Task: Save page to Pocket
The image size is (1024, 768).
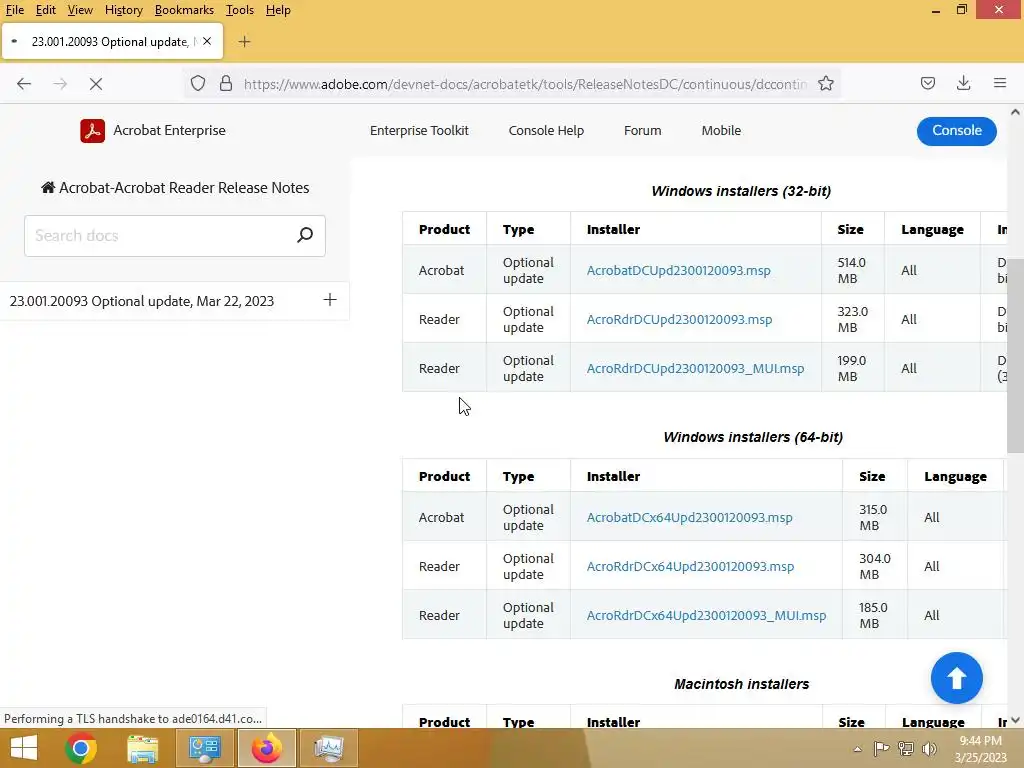Action: (x=927, y=83)
